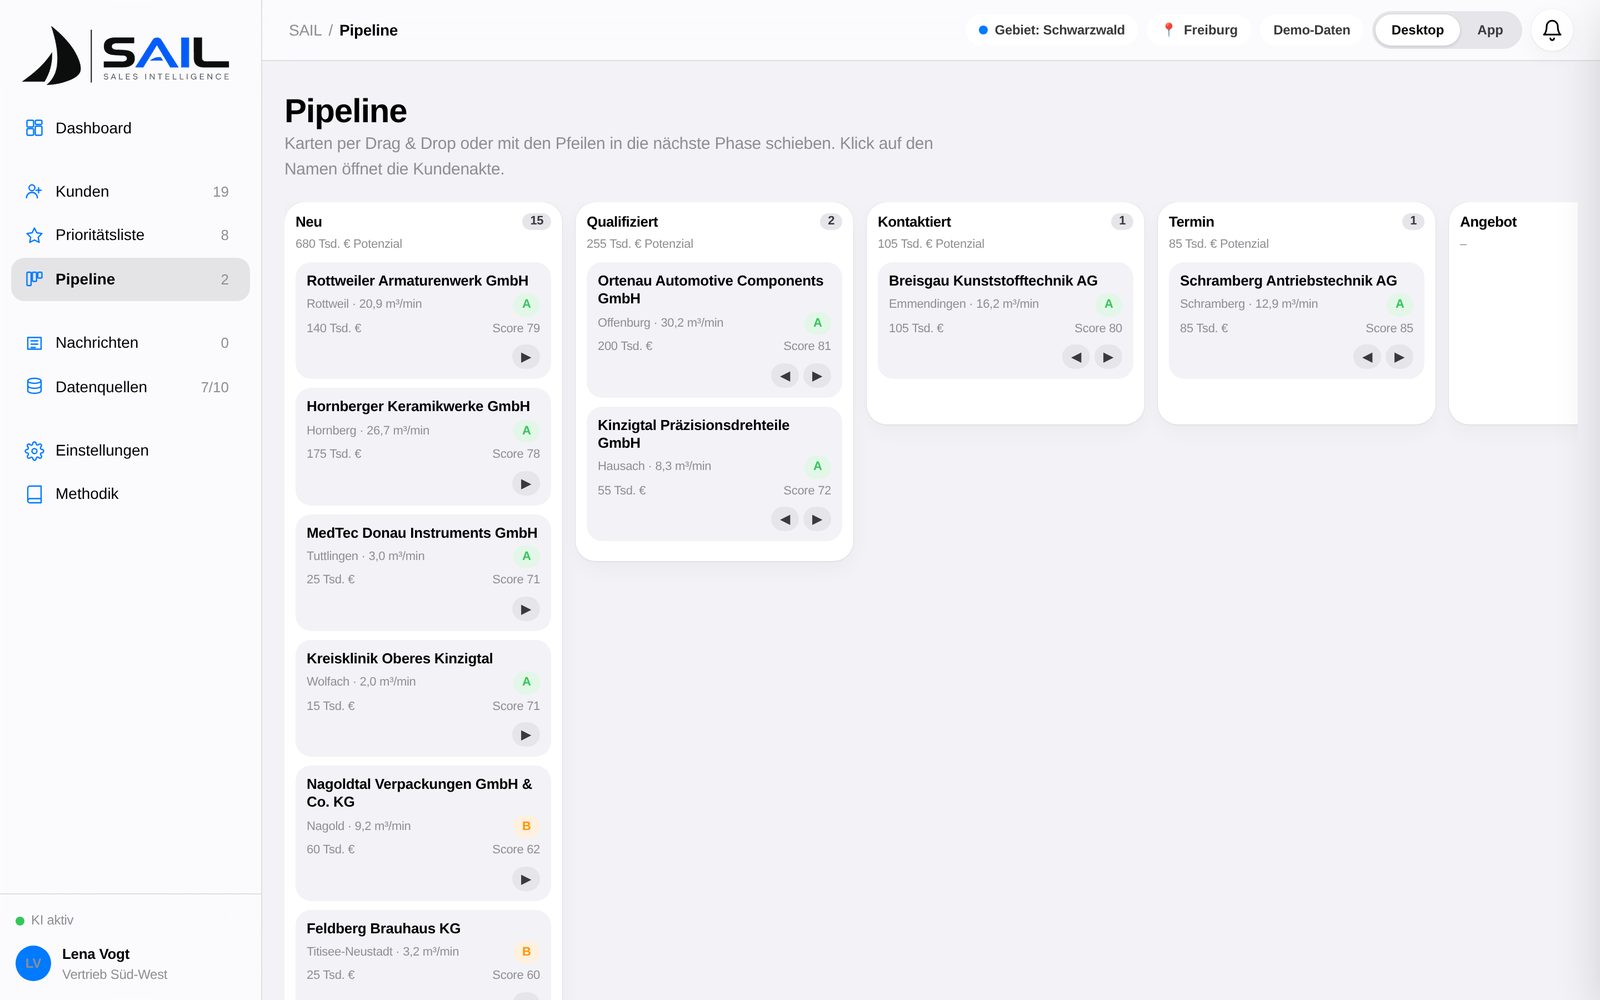Open Schramberg Antriebstechnik AG customer file

[x=1288, y=281]
